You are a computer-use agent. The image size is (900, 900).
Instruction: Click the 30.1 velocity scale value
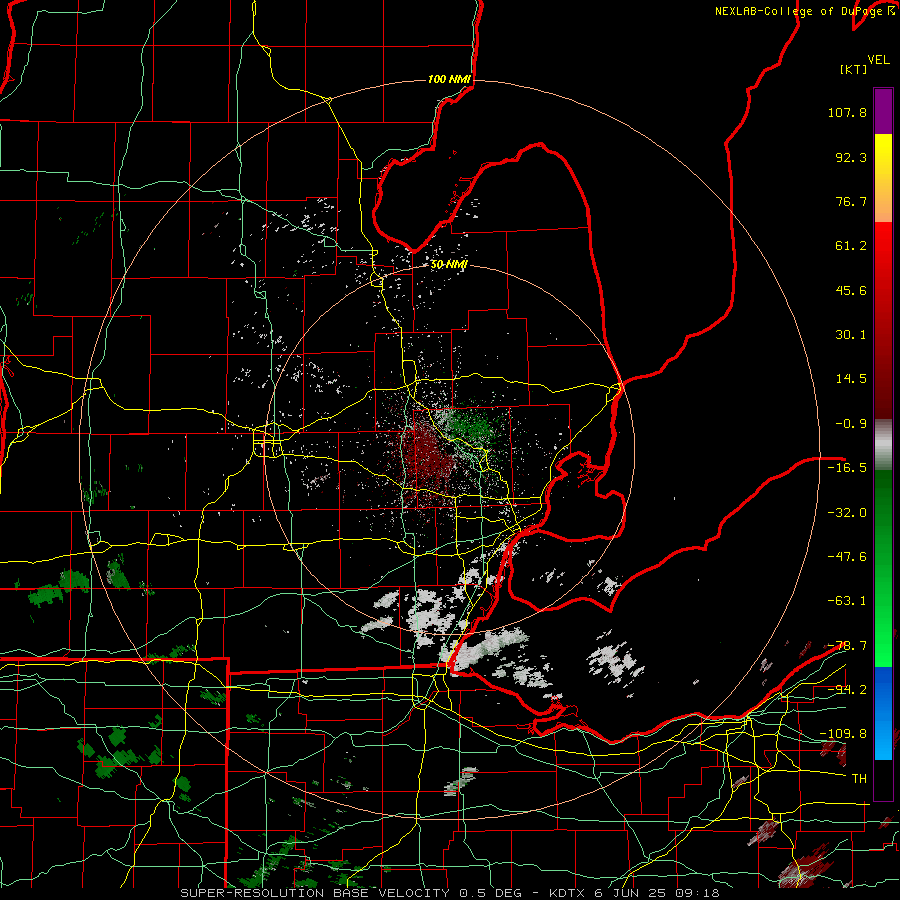851,335
